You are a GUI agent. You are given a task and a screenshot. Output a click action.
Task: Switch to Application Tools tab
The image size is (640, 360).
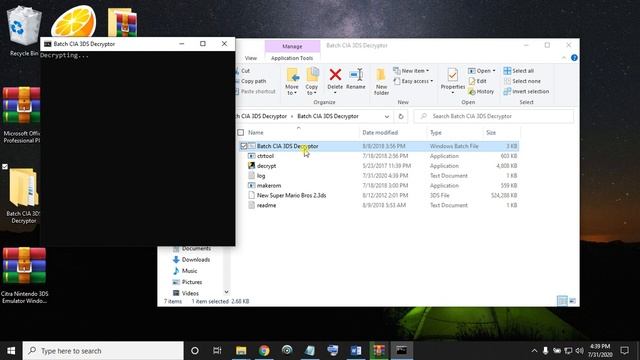point(292,58)
